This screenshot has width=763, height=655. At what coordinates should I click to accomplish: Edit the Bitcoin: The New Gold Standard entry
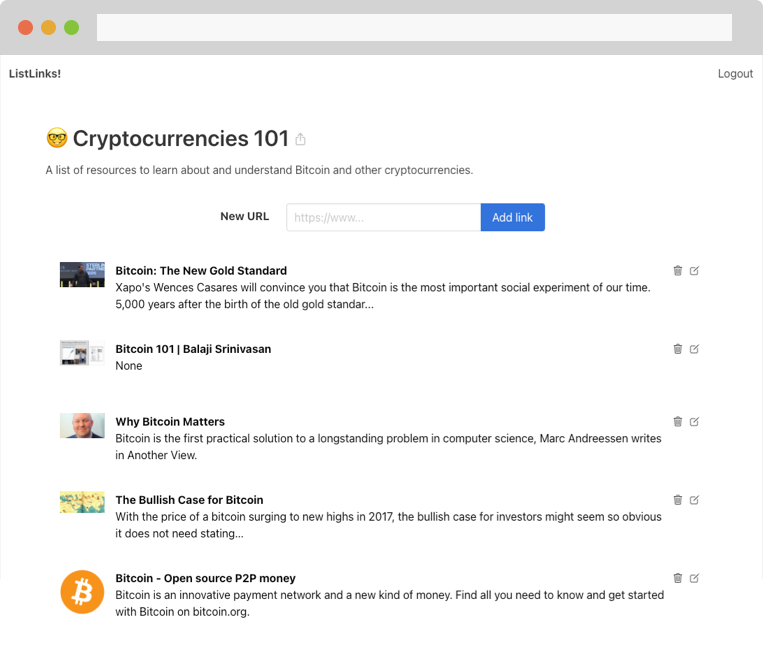point(695,270)
